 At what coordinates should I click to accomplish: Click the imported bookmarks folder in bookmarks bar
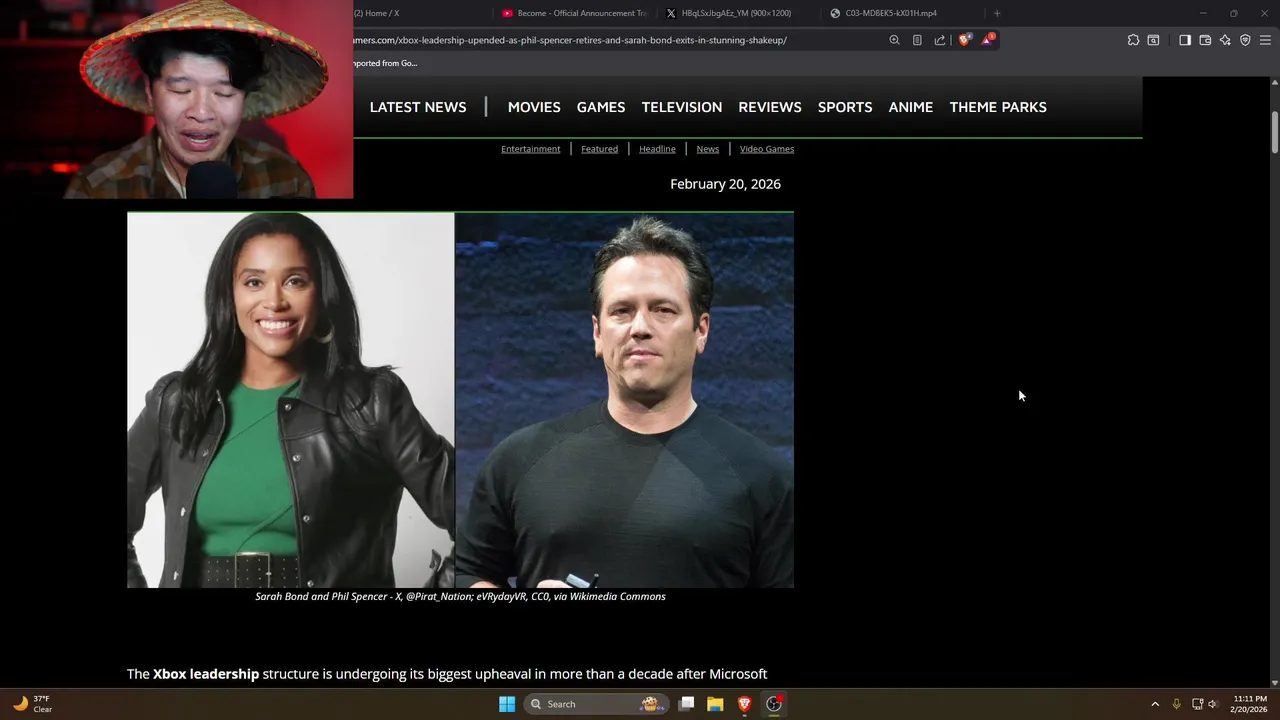(385, 63)
